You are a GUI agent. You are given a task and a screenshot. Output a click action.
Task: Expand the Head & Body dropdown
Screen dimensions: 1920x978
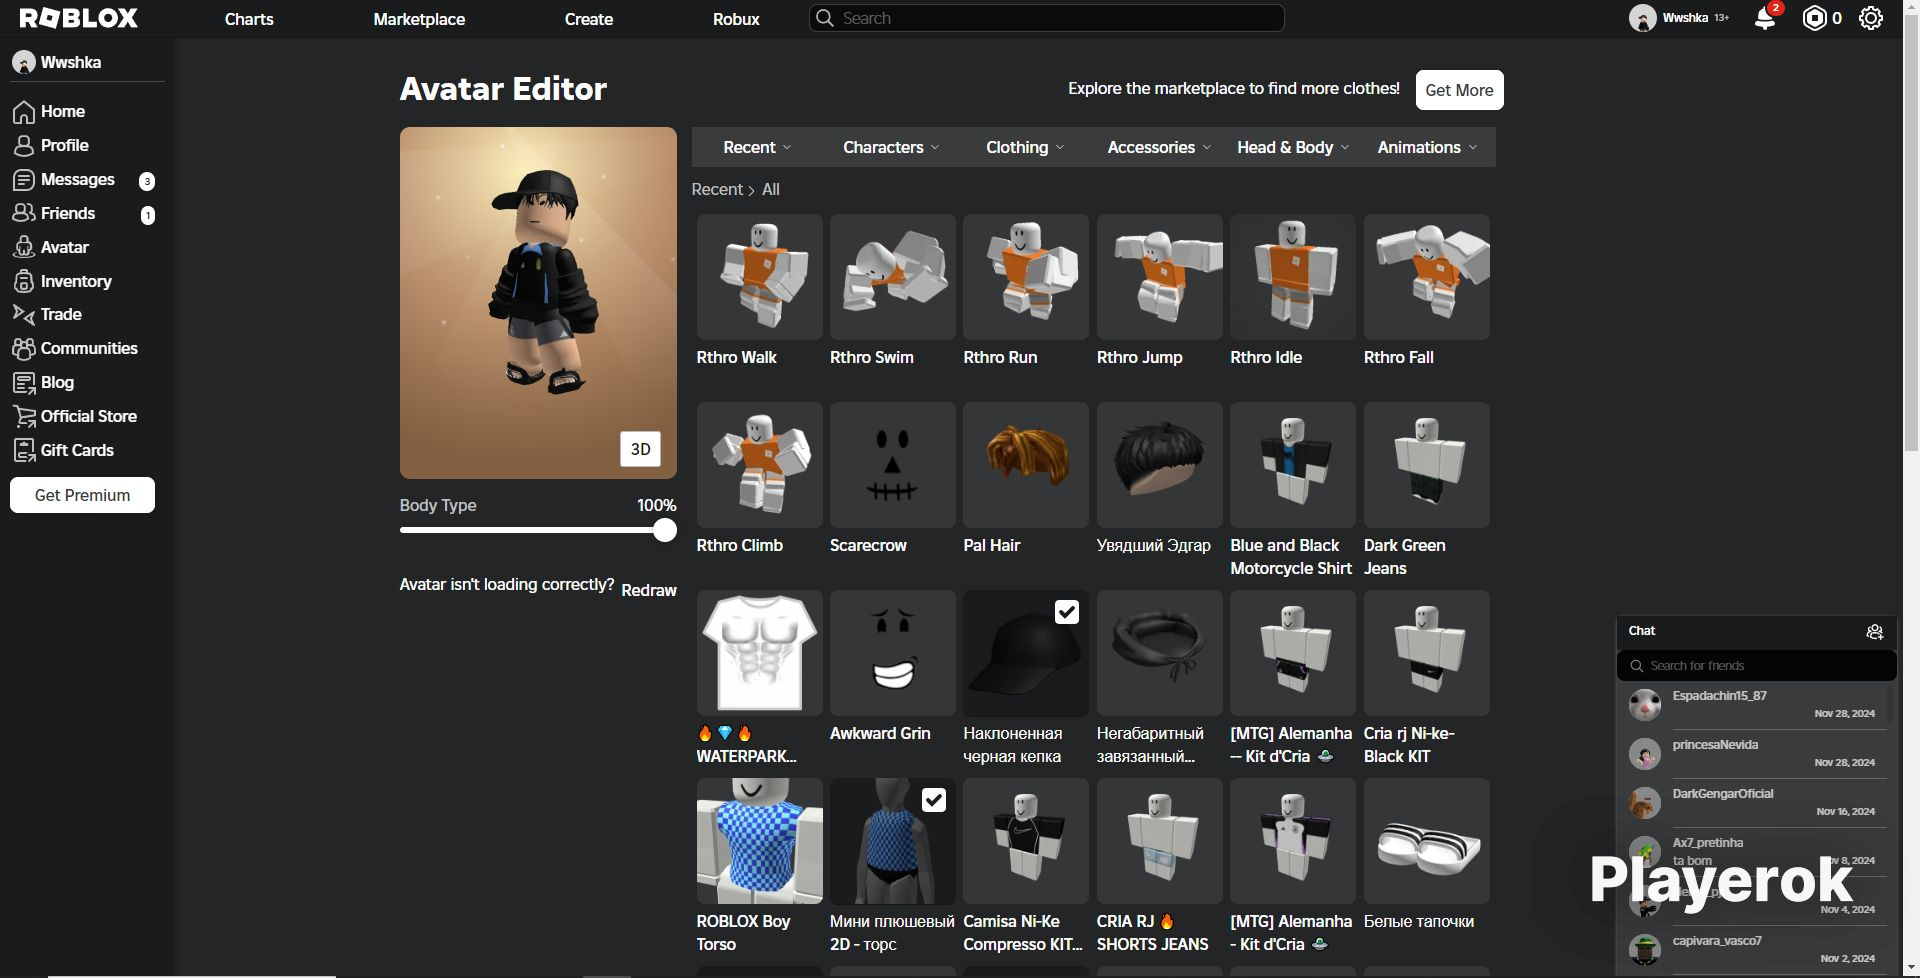click(x=1293, y=147)
